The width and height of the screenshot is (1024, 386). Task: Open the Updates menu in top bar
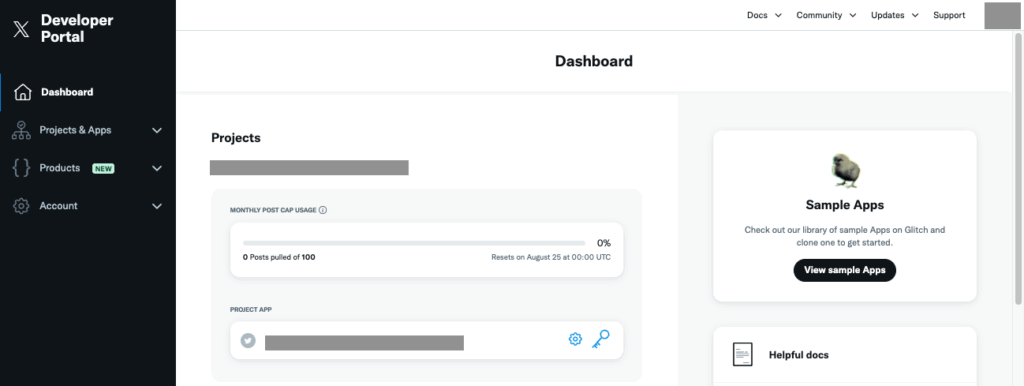pos(895,15)
